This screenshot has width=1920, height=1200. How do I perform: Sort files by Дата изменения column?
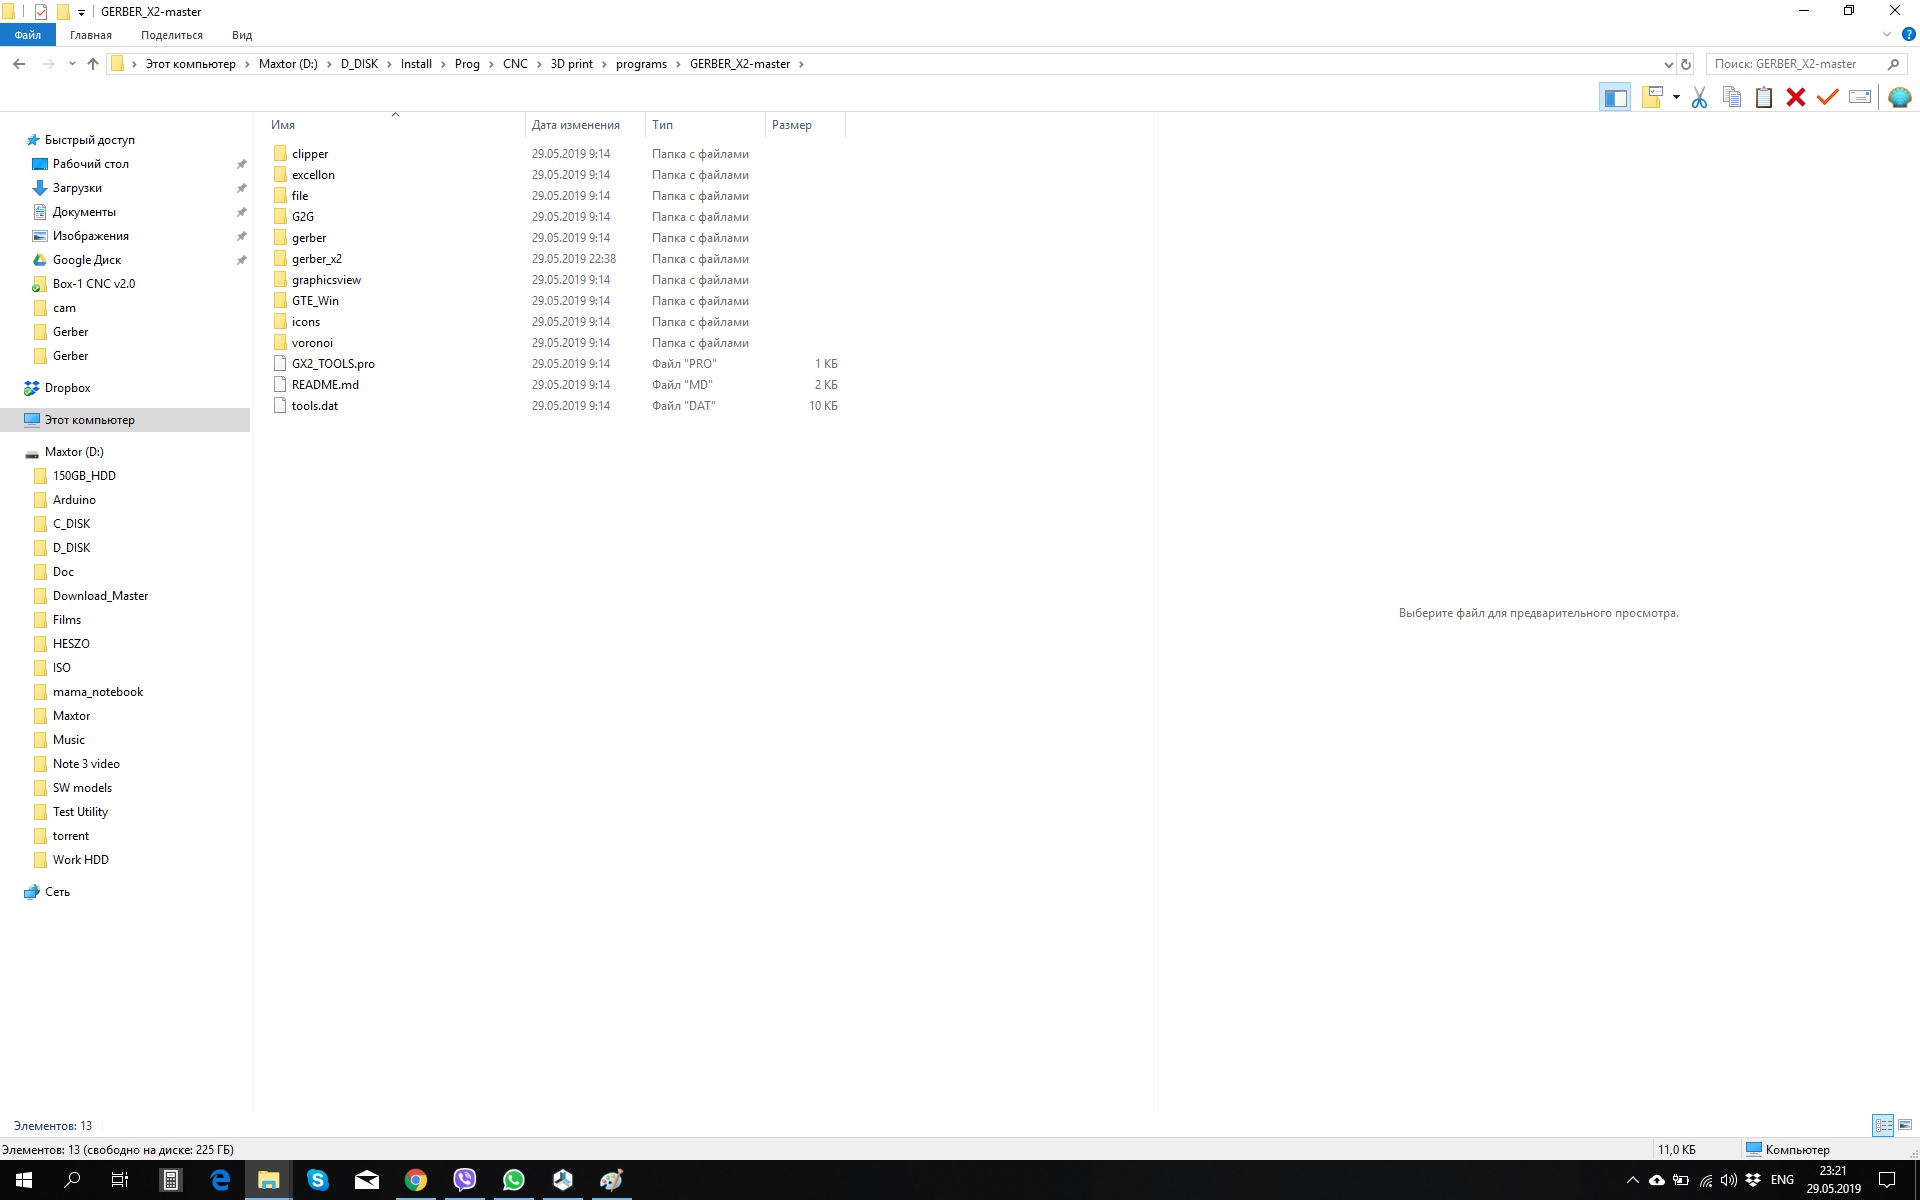coord(576,125)
